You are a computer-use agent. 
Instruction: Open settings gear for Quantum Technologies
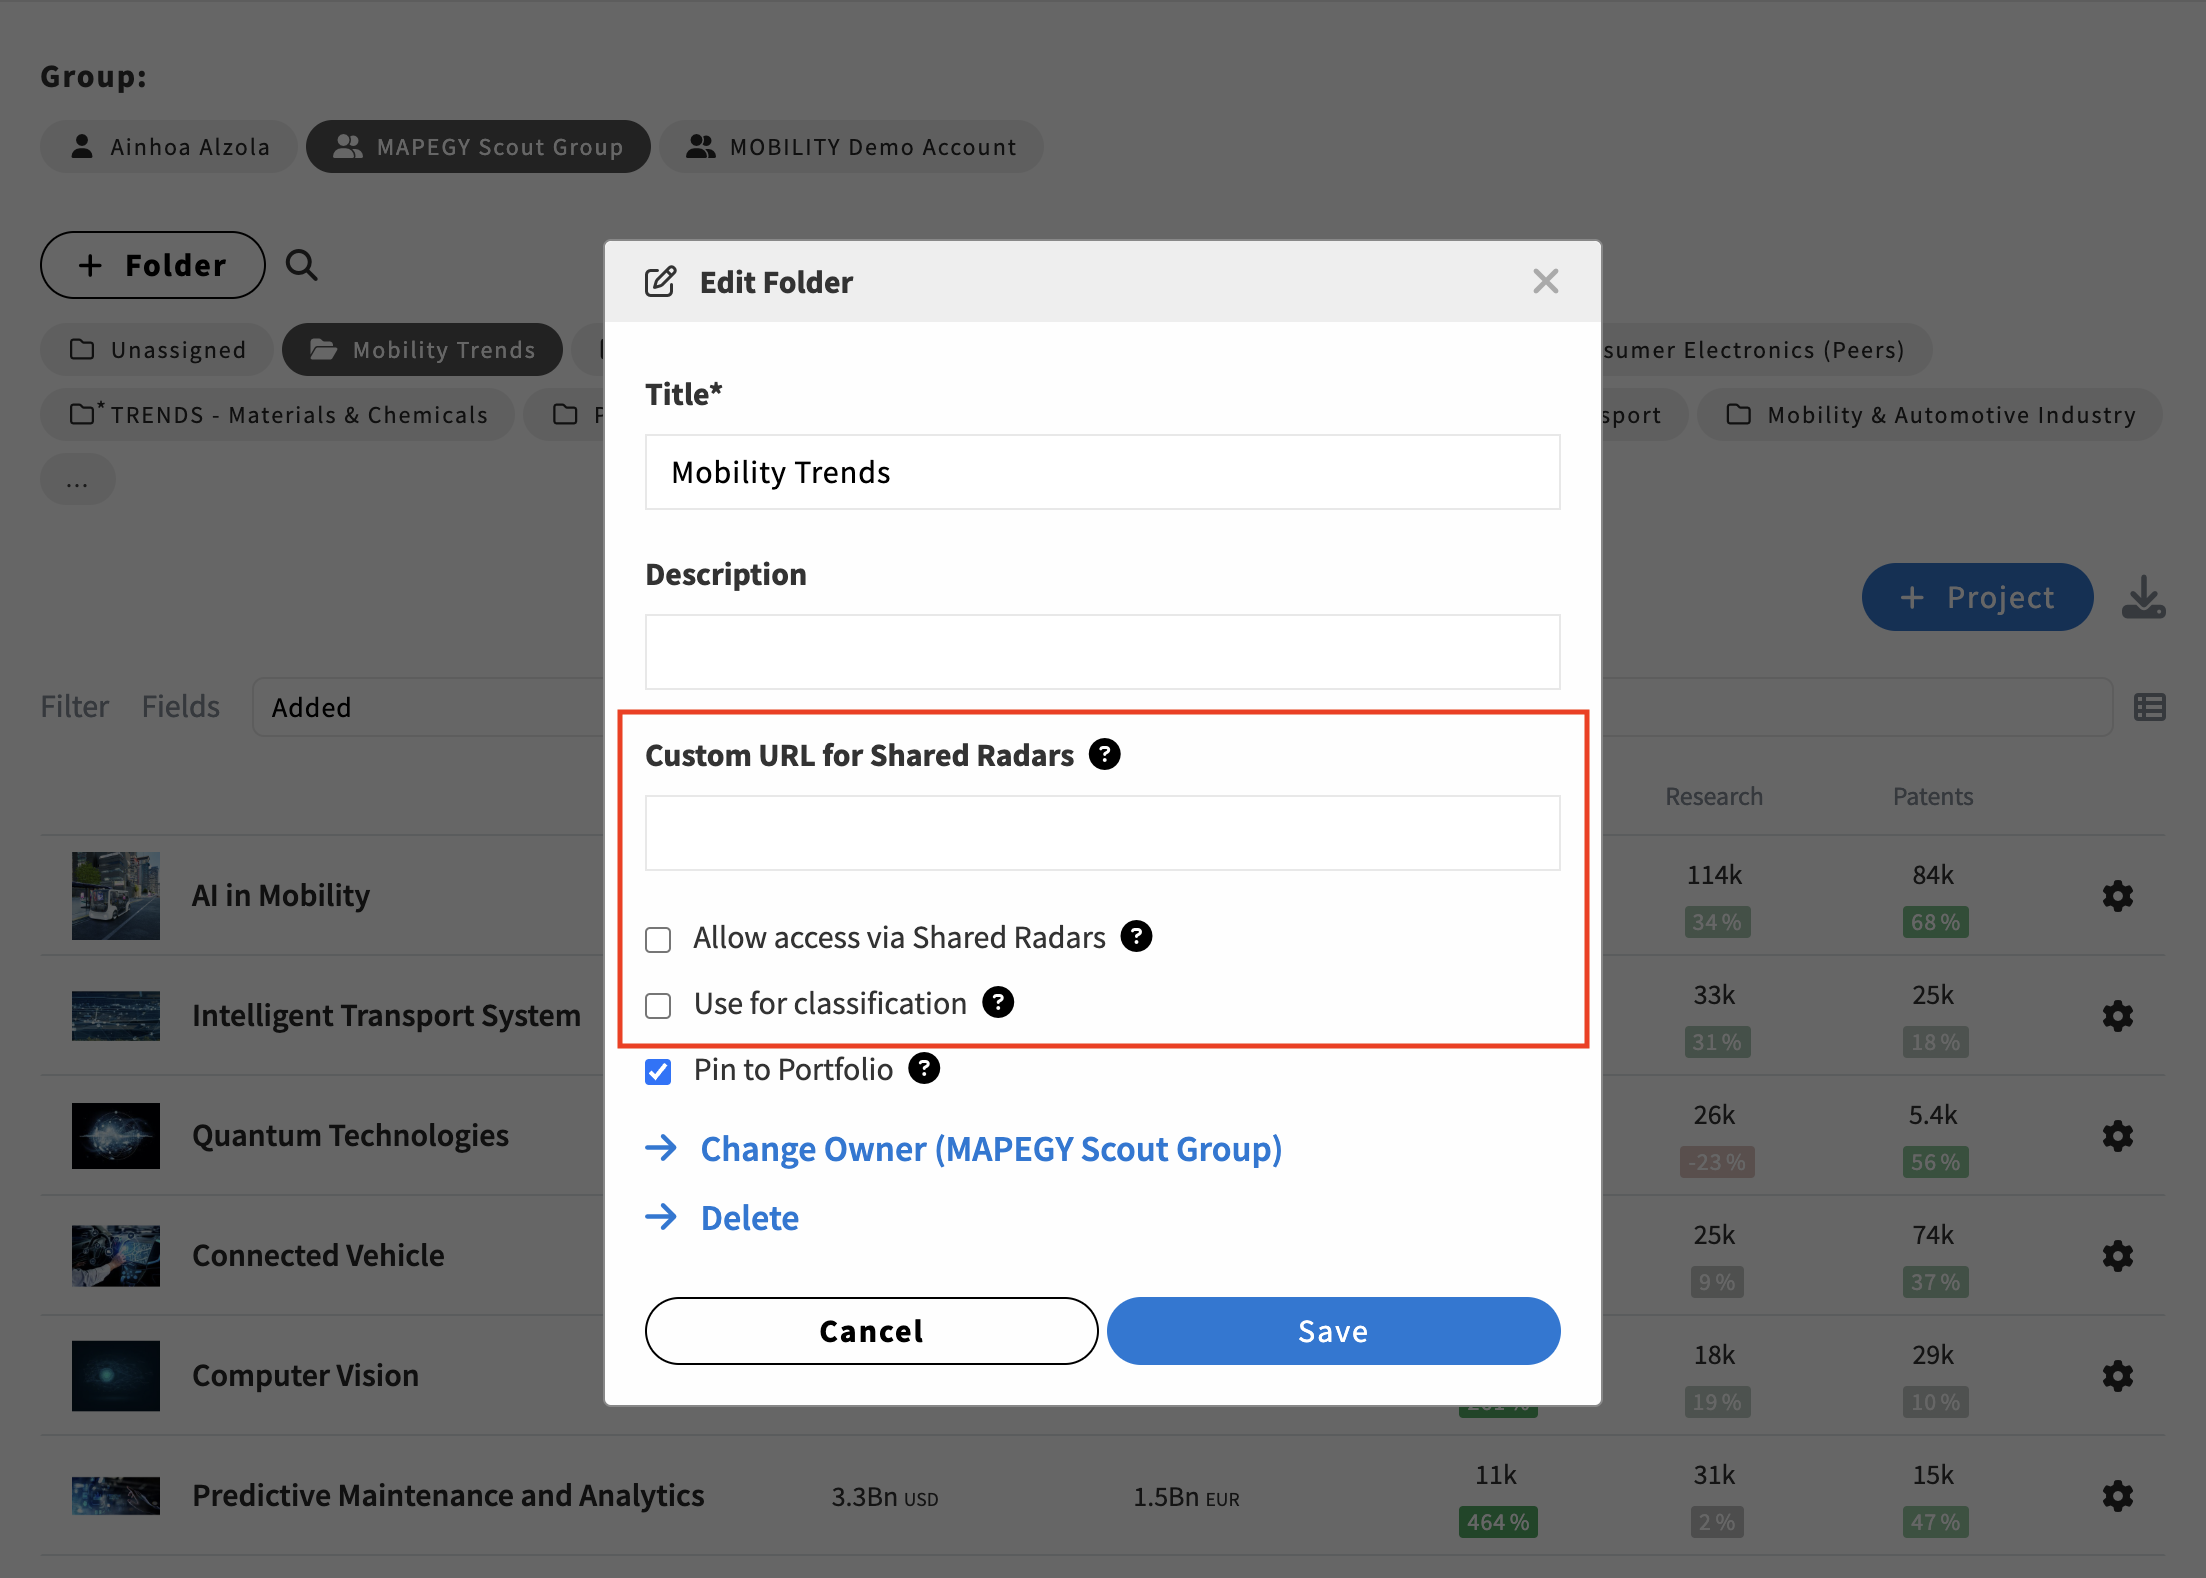2117,1136
